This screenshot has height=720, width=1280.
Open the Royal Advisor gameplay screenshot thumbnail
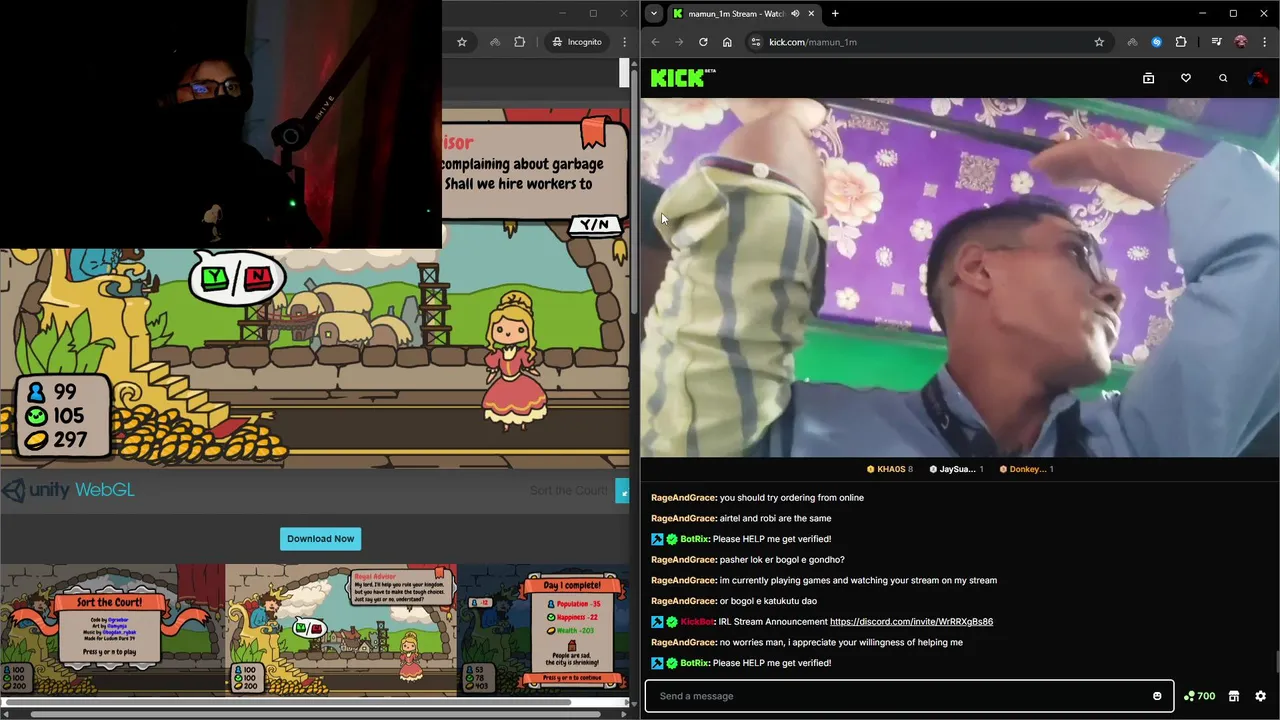(341, 630)
